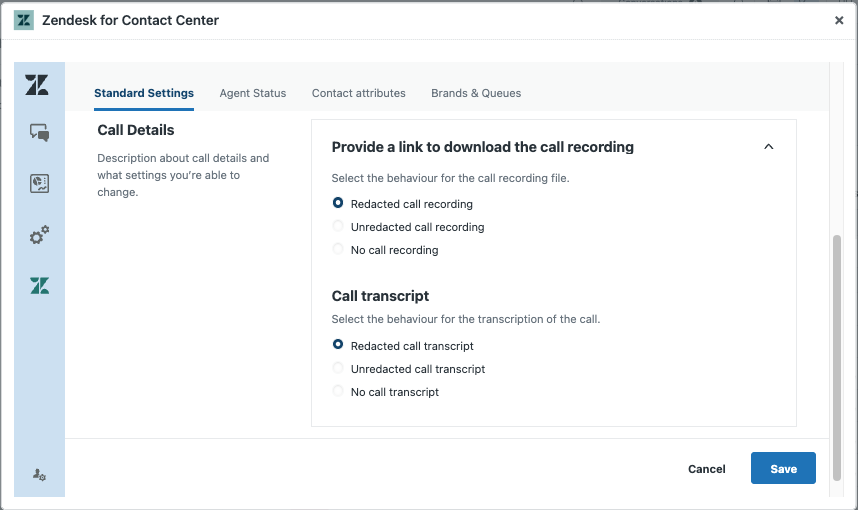Viewport: 858px width, 510px height.
Task: Select Unredacted call recording option
Action: (338, 227)
